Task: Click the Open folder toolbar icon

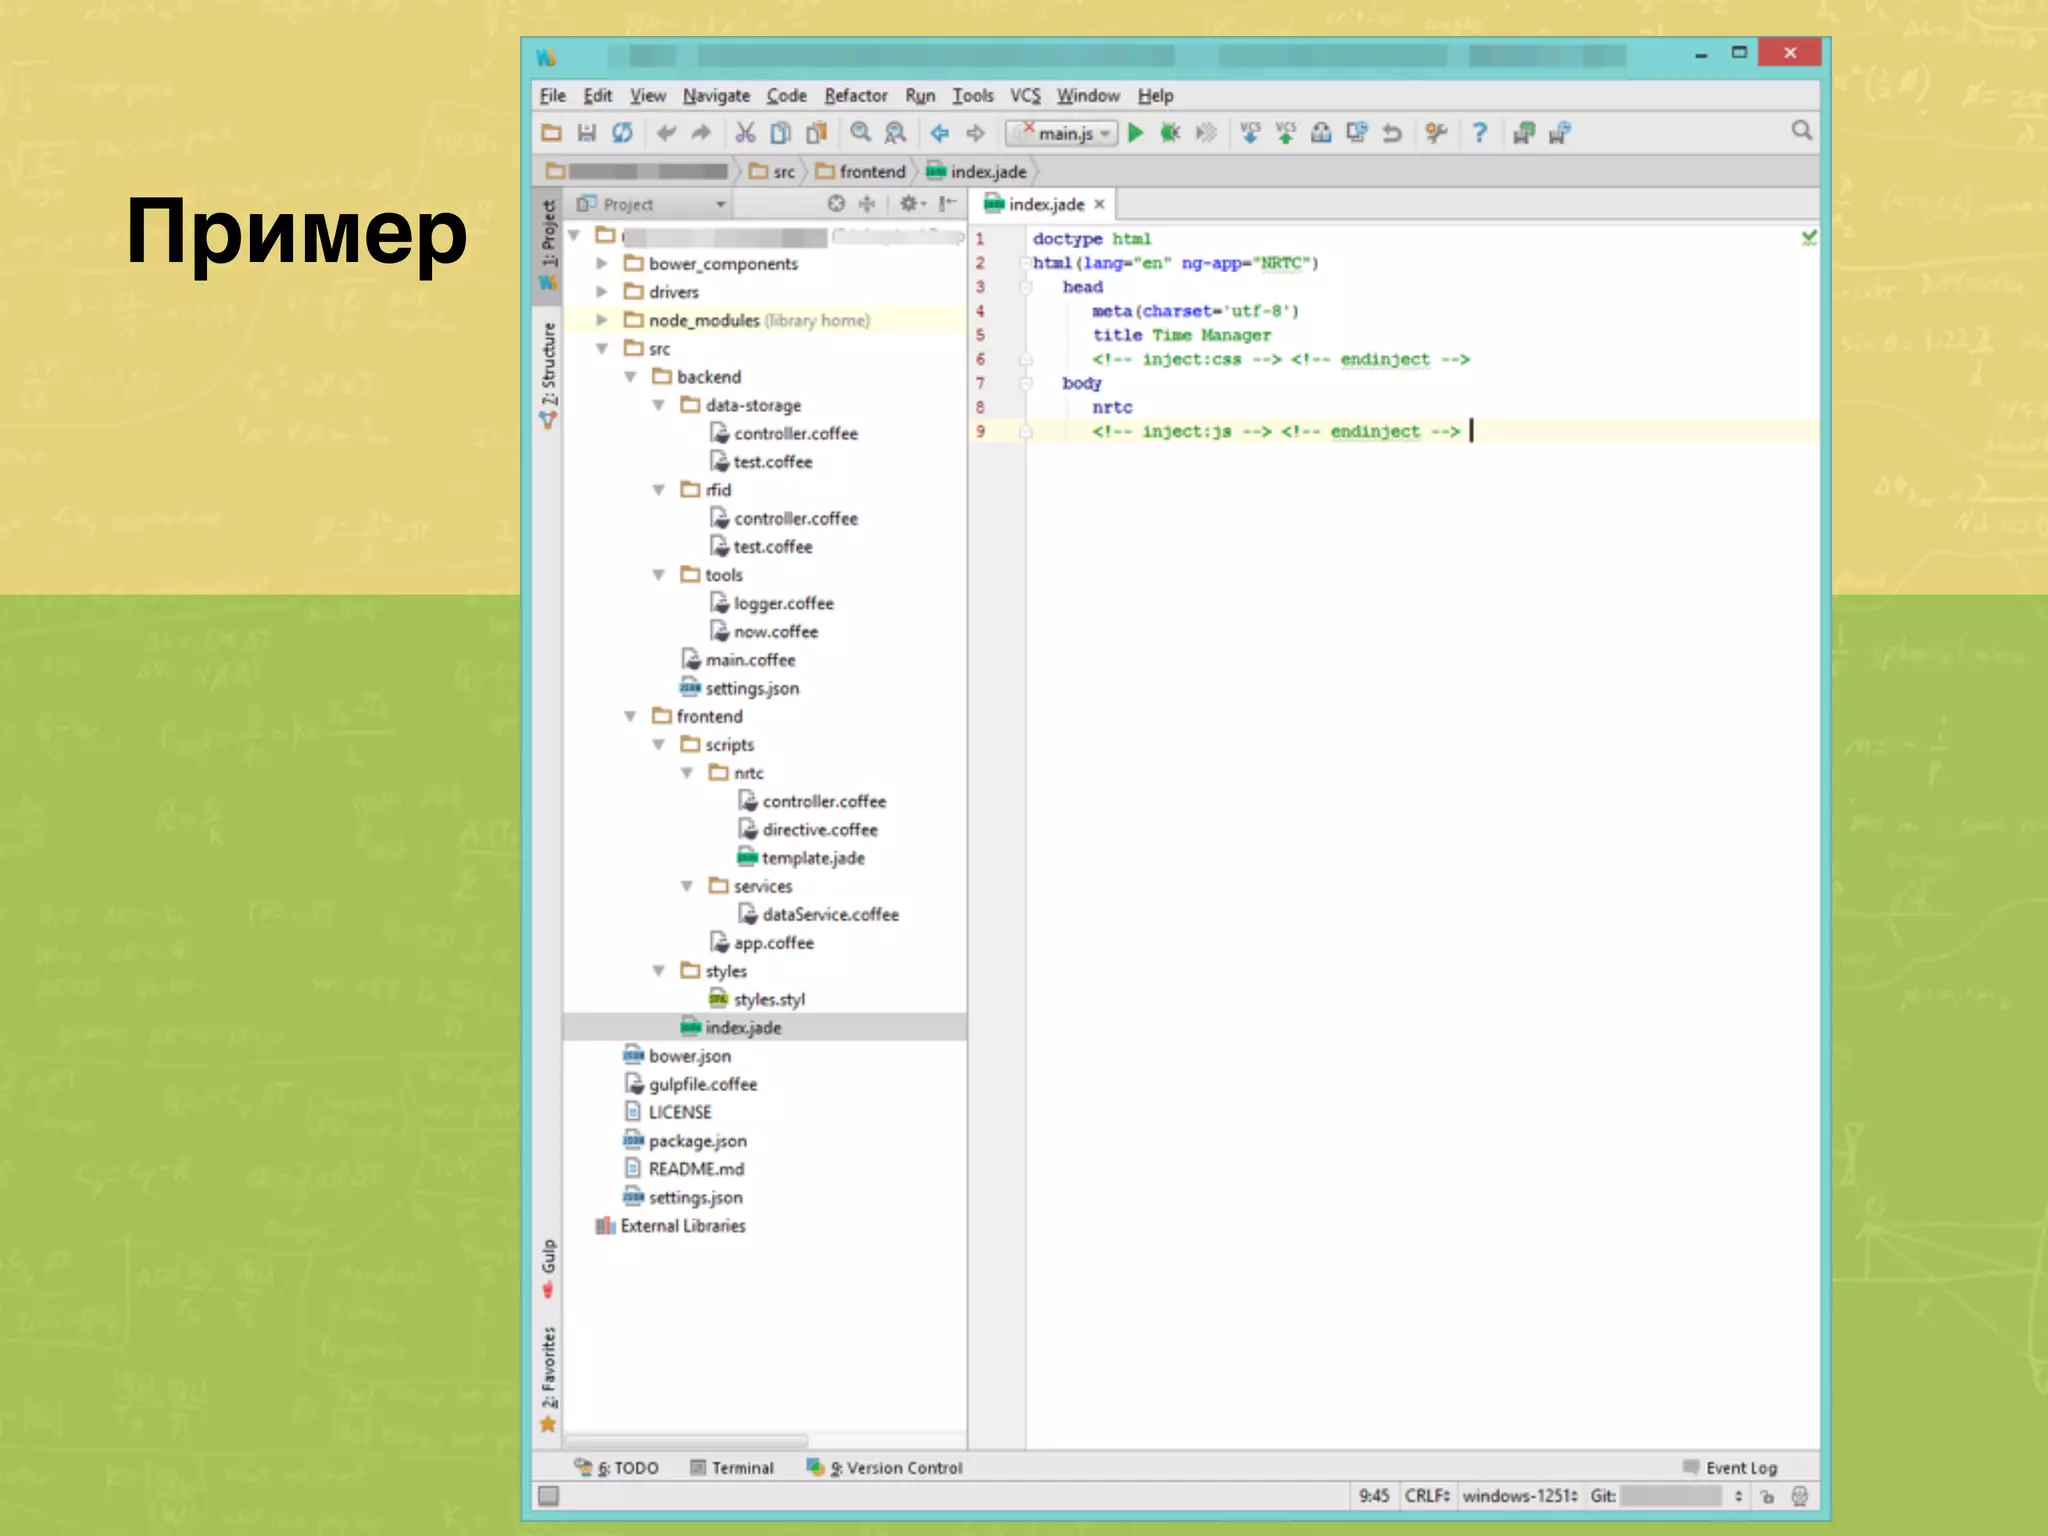Action: pyautogui.click(x=551, y=132)
